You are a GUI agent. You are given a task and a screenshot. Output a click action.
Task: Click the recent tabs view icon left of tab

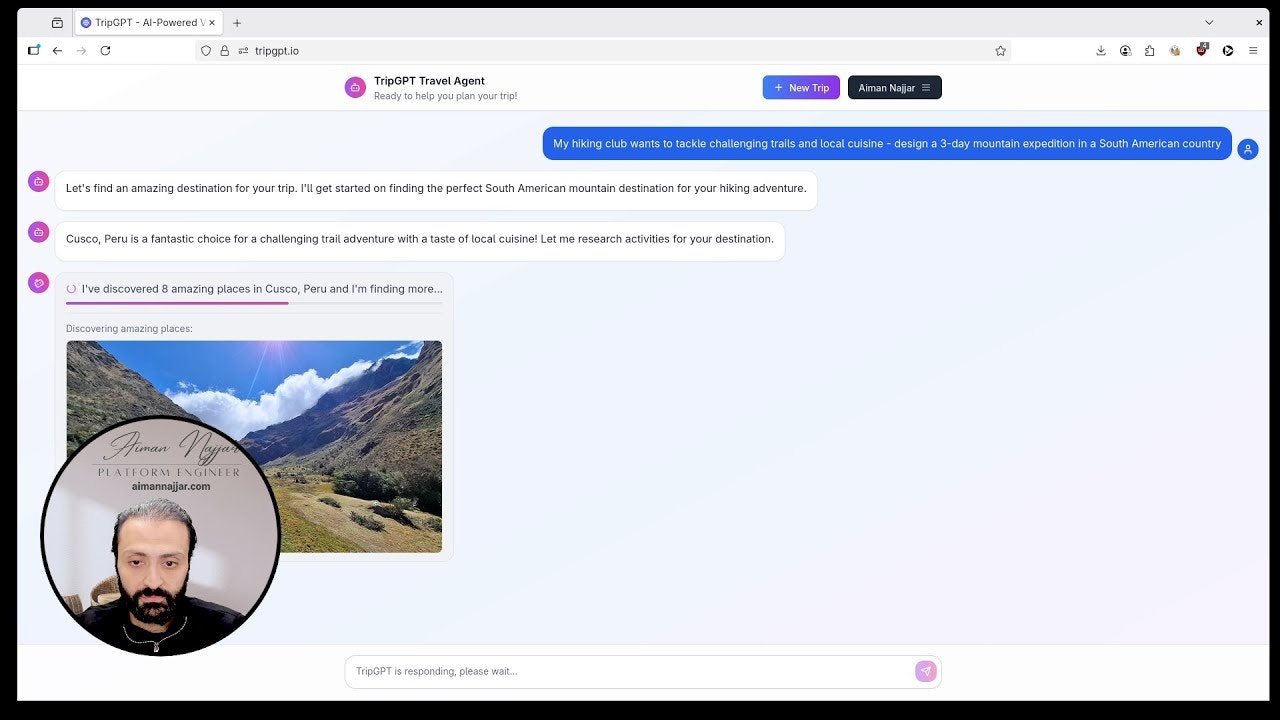57,23
